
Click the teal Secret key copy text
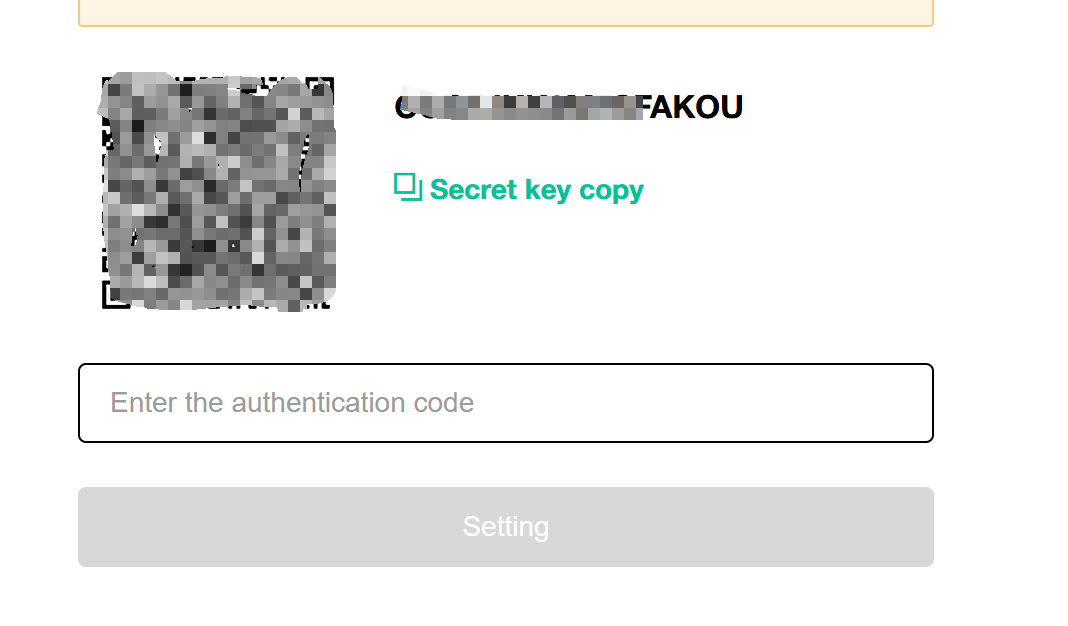[536, 189]
